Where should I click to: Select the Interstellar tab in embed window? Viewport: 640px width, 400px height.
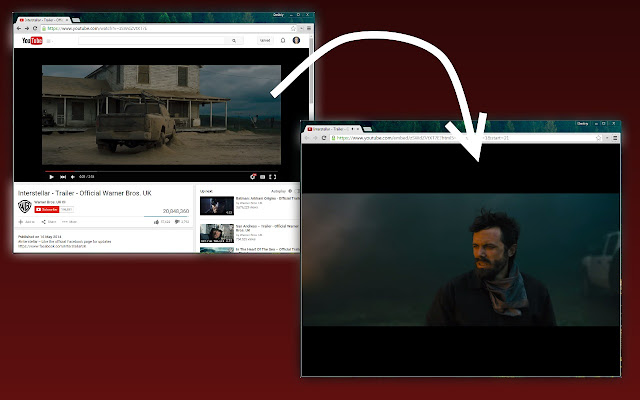333,129
